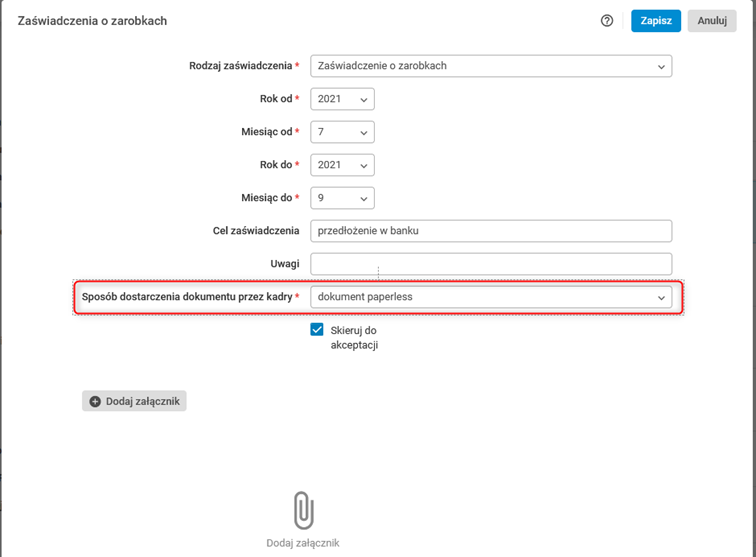This screenshot has height=557, width=756.
Task: Click the plus icon on Dodaj załącznik
Action: pos(95,401)
